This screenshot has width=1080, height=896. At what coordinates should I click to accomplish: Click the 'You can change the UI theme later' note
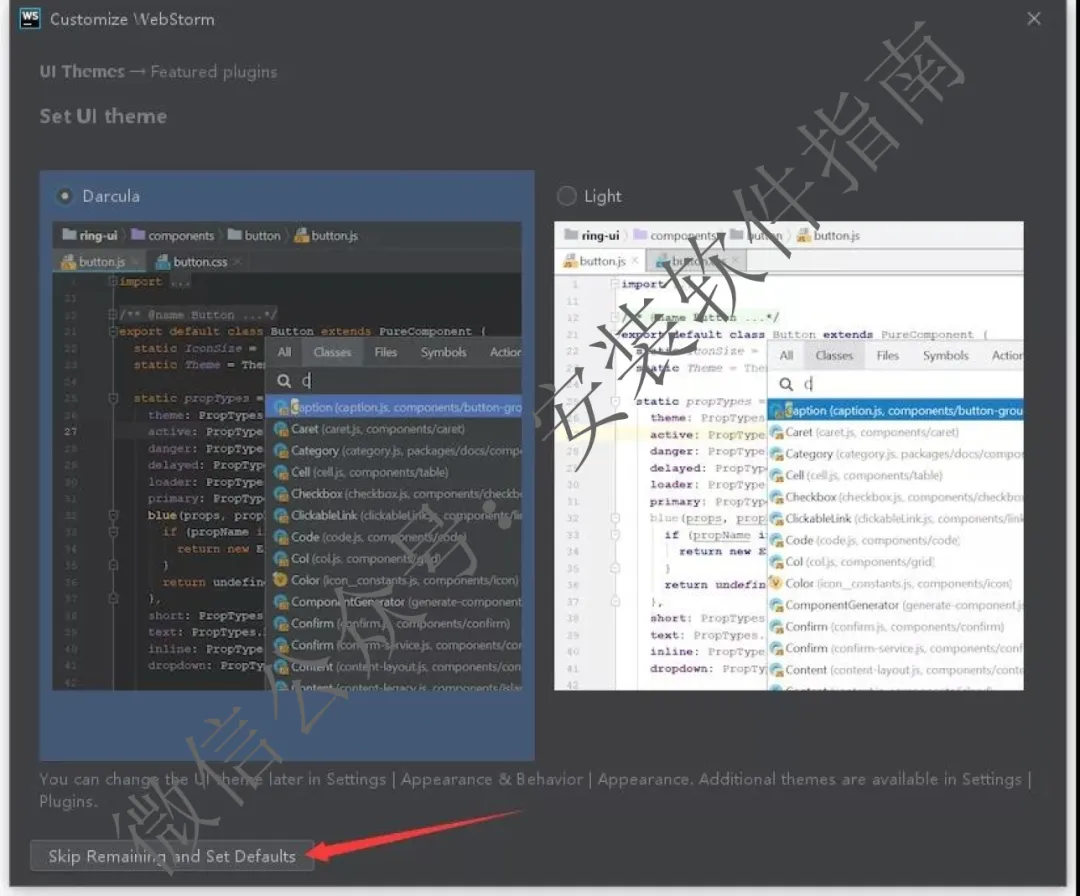(x=535, y=790)
